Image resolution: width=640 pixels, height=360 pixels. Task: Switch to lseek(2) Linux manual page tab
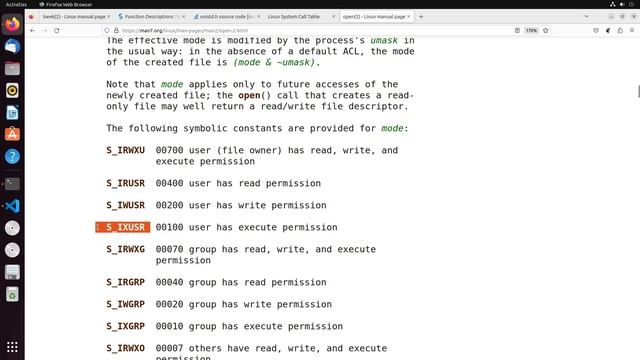click(x=74, y=17)
